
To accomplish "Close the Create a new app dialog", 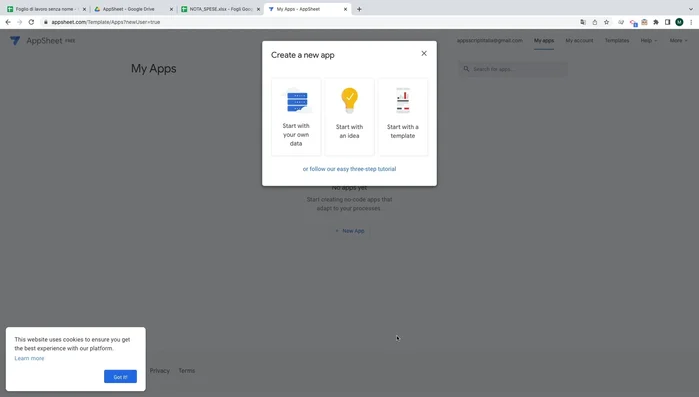I will (x=424, y=53).
